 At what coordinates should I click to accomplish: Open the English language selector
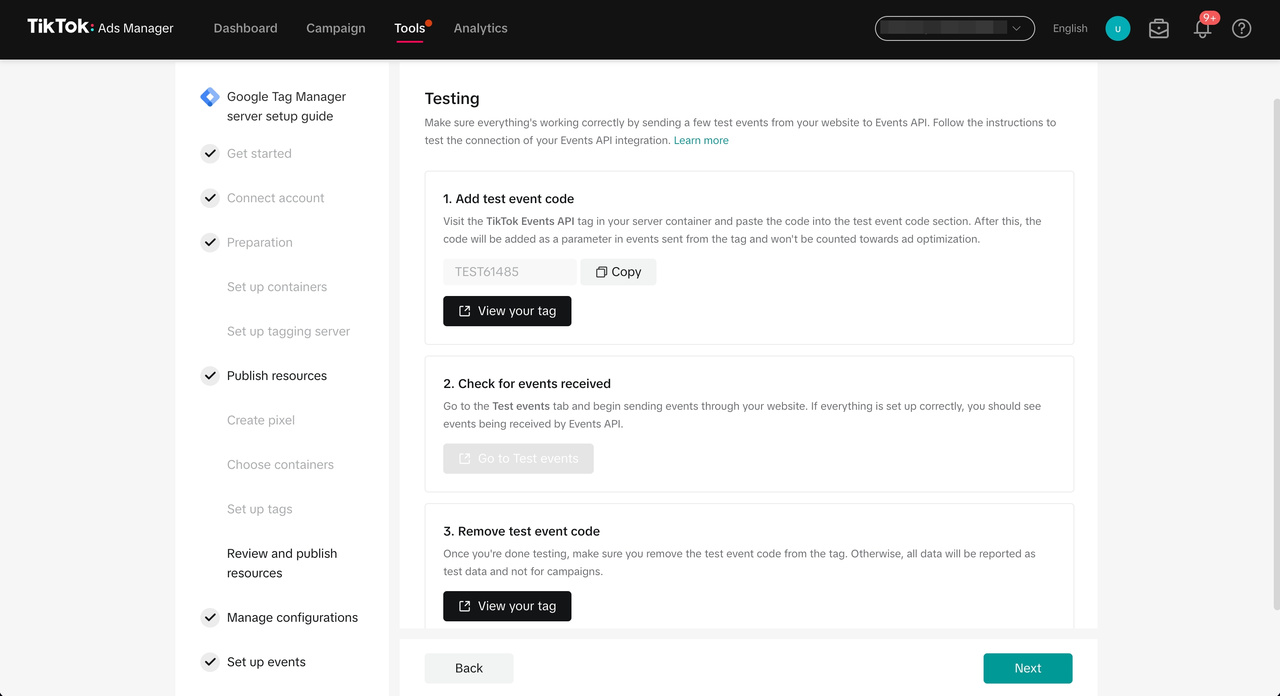pos(1070,28)
